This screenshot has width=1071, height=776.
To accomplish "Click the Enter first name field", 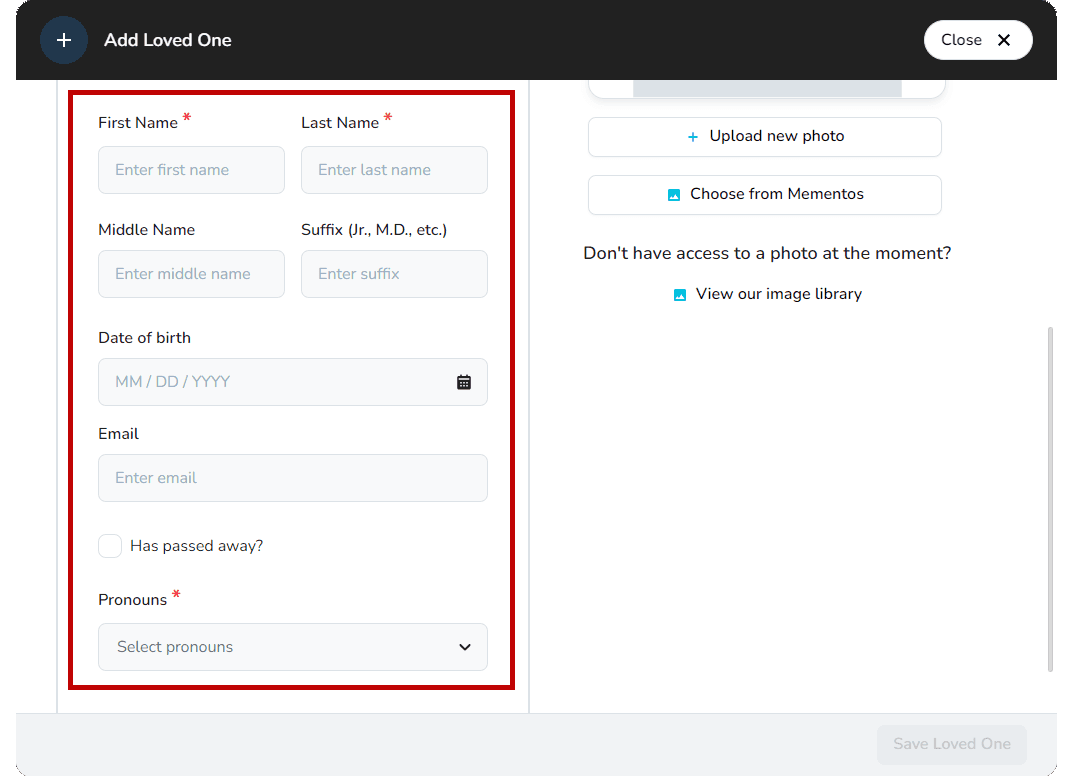I will (191, 170).
